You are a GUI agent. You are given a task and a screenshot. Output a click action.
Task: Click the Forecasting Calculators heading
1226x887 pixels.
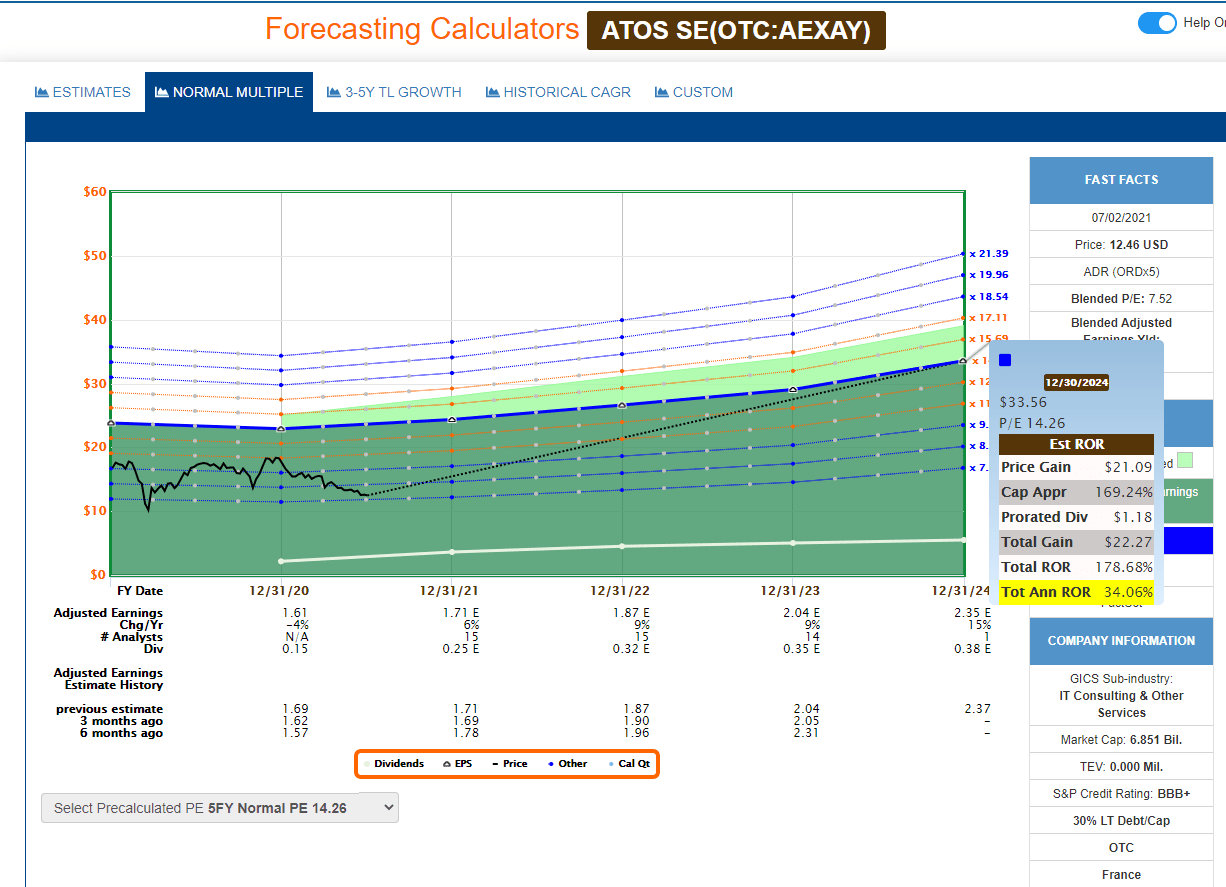421,29
